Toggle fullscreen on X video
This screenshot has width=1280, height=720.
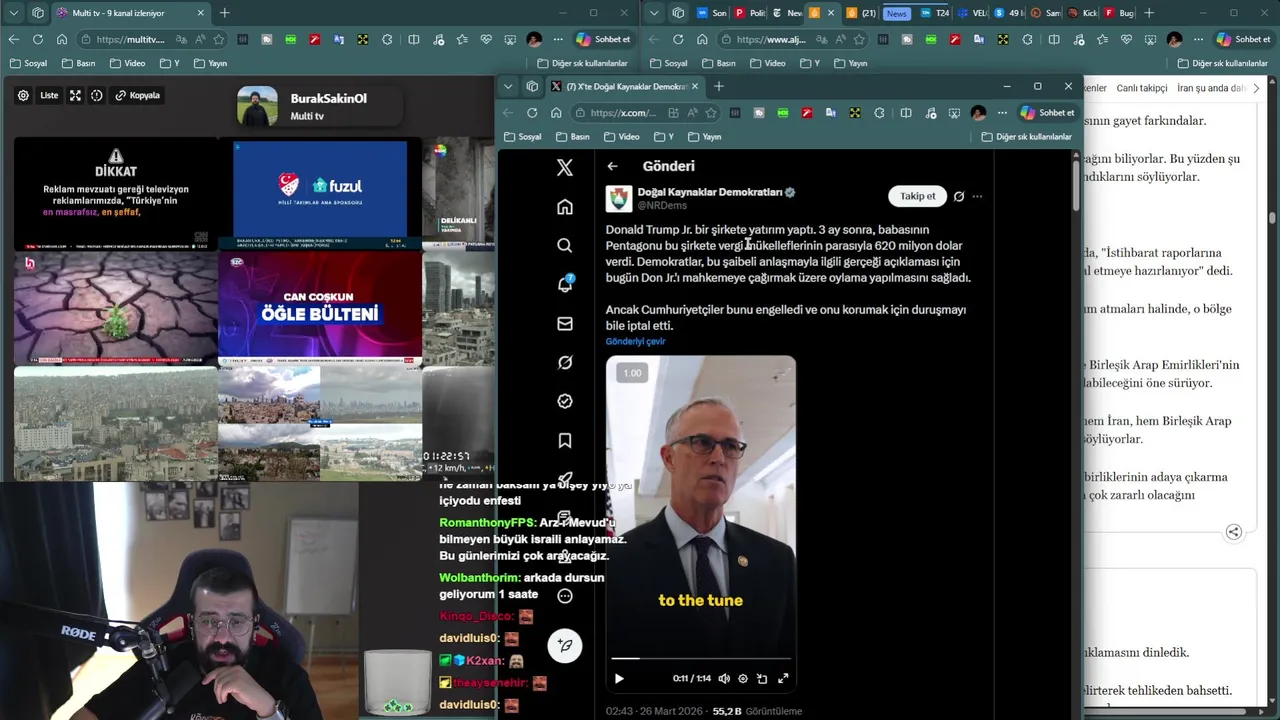click(783, 678)
